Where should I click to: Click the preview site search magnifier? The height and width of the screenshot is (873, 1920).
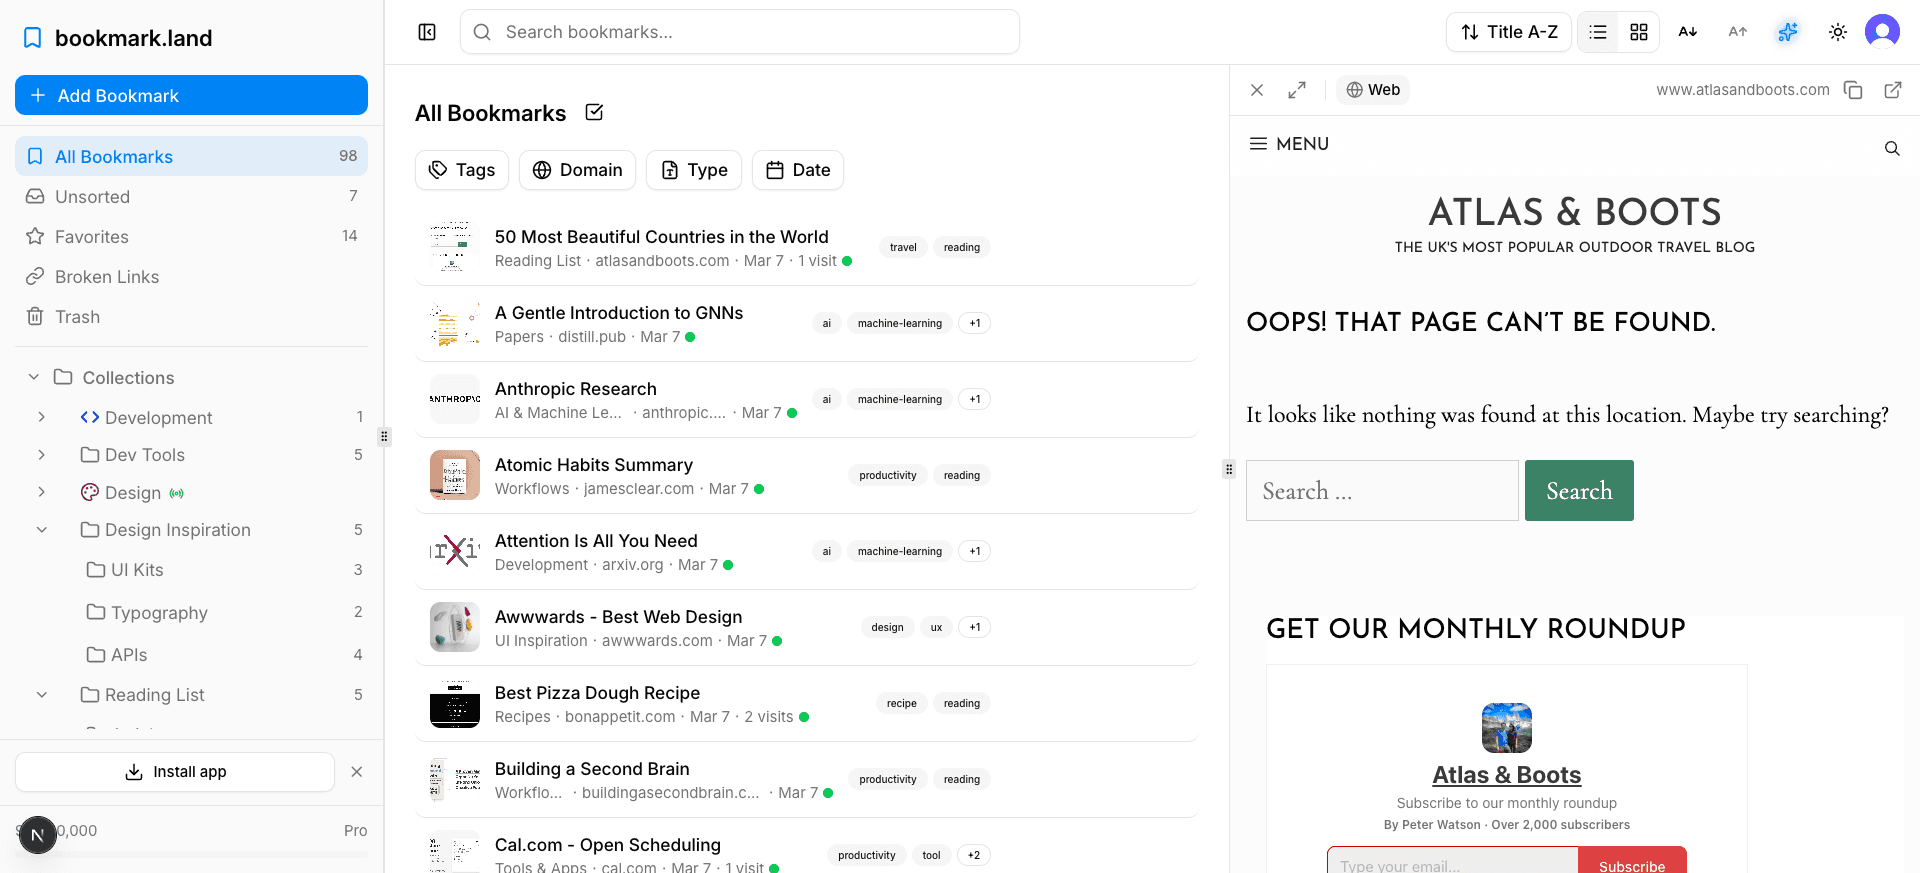click(1892, 148)
